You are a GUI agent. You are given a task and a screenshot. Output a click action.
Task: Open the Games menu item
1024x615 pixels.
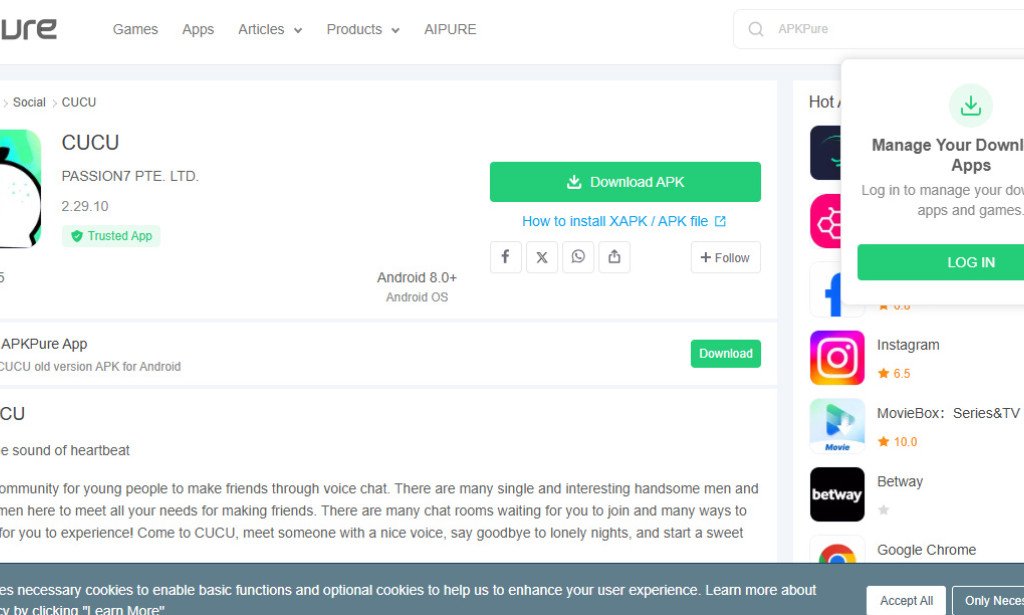coord(135,29)
